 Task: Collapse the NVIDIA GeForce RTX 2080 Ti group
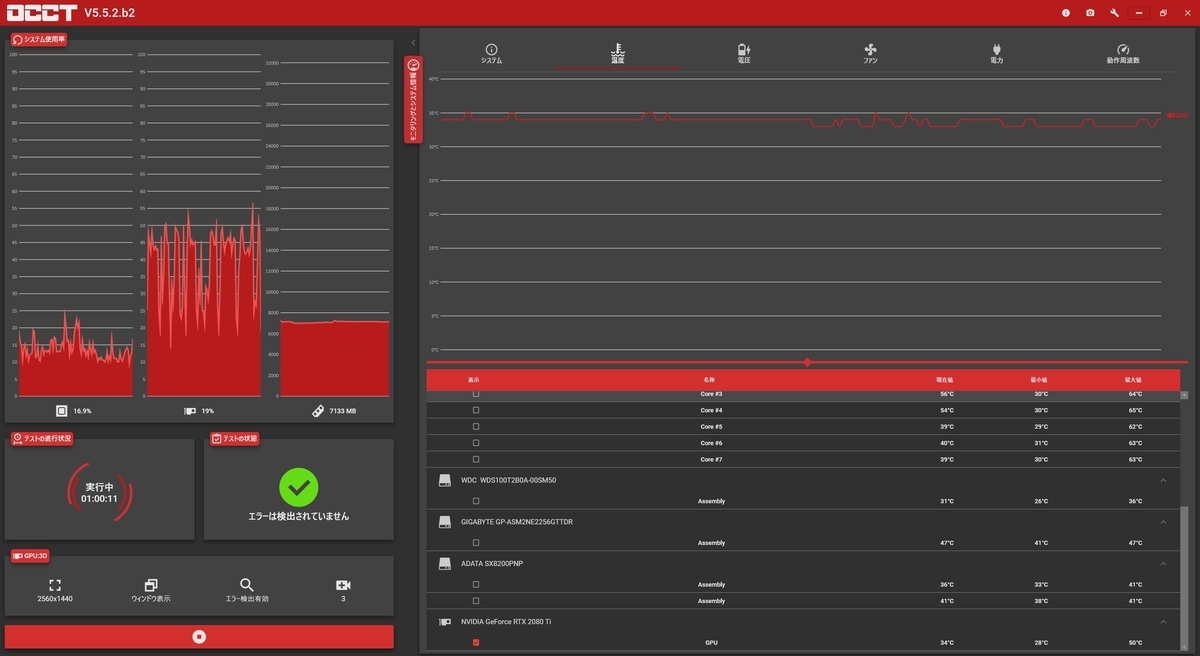pos(1163,622)
